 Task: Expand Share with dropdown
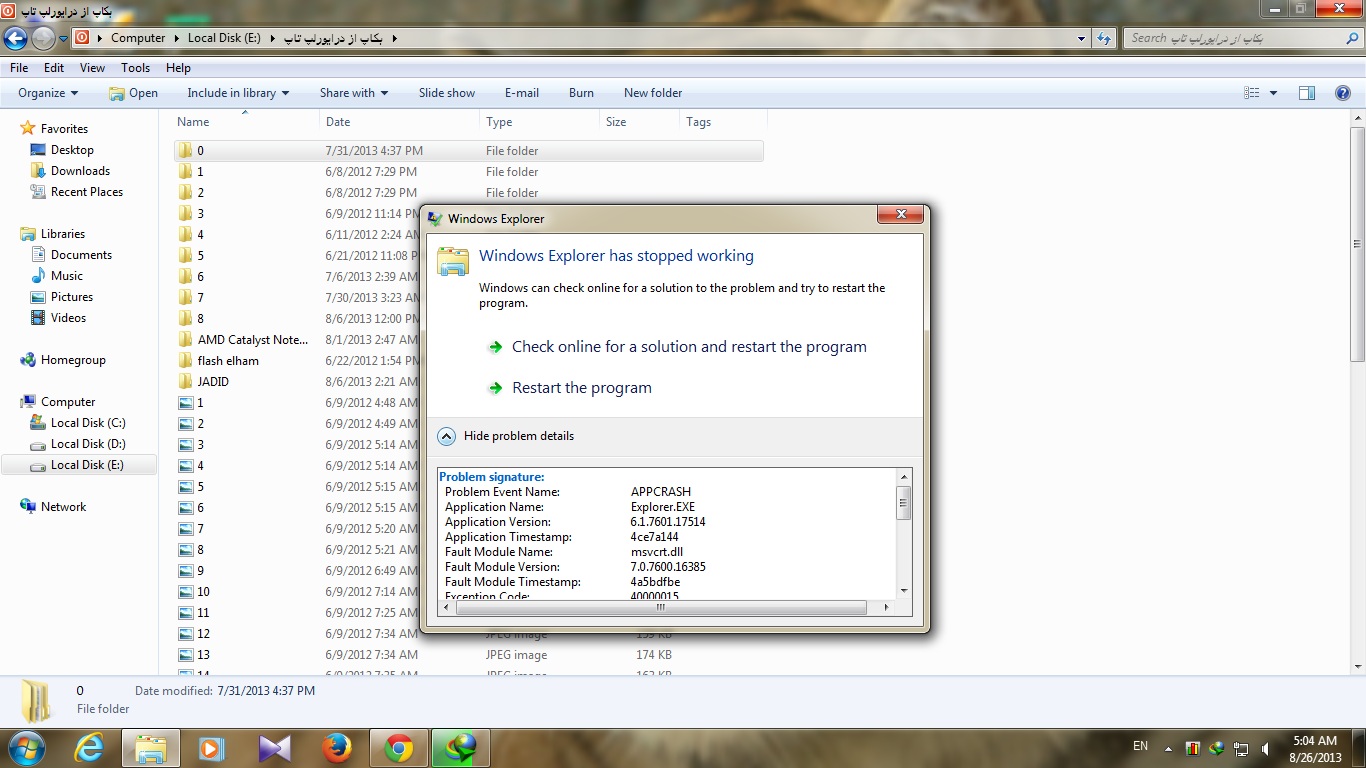coord(354,93)
